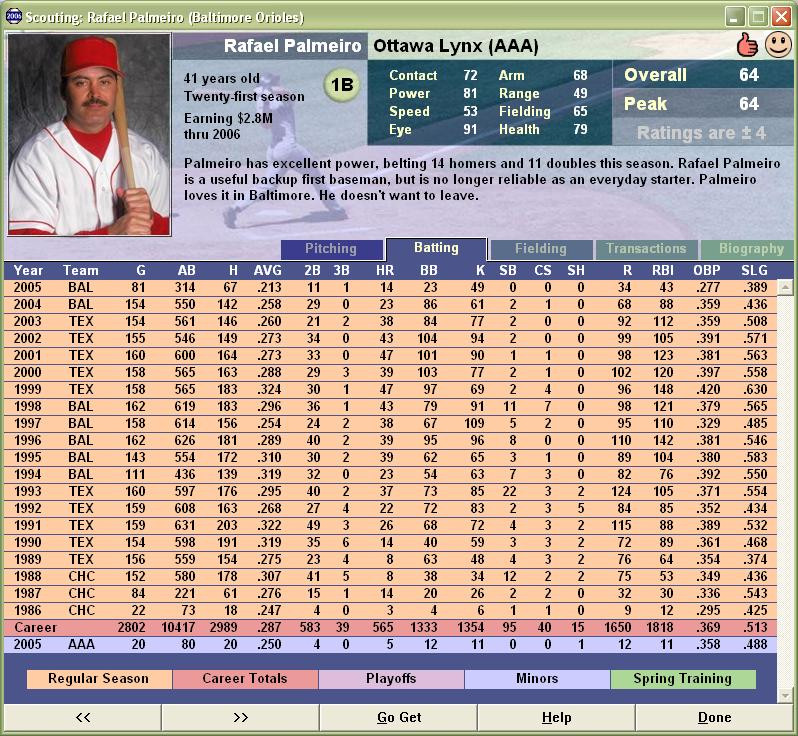Click the Playoffs legend swatch
The width and height of the screenshot is (798, 736).
tap(391, 679)
